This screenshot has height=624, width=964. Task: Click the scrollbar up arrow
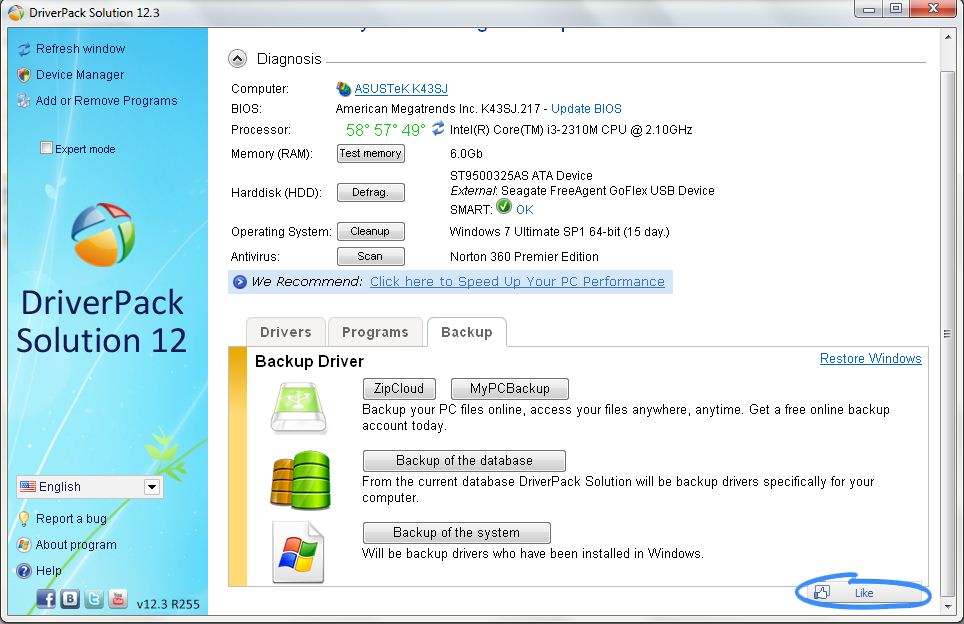coord(947,37)
